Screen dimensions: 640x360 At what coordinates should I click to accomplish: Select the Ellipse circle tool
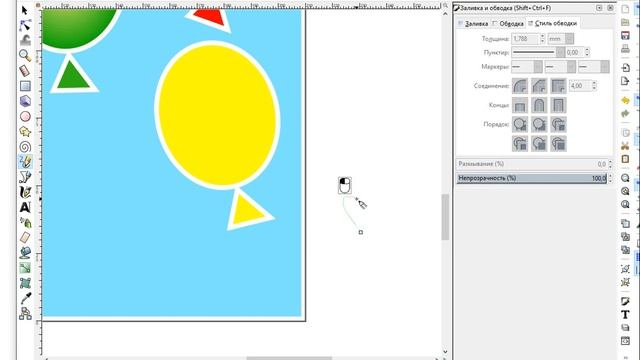click(25, 116)
